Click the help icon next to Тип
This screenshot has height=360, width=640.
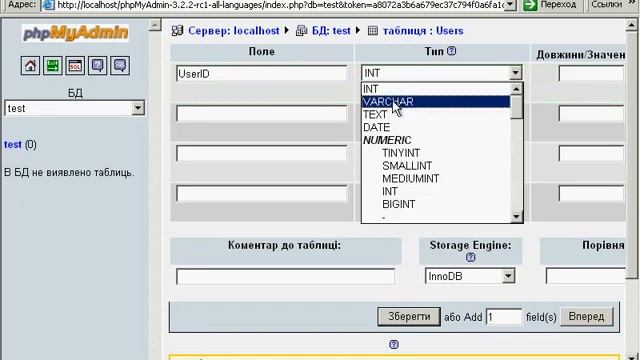(x=451, y=51)
